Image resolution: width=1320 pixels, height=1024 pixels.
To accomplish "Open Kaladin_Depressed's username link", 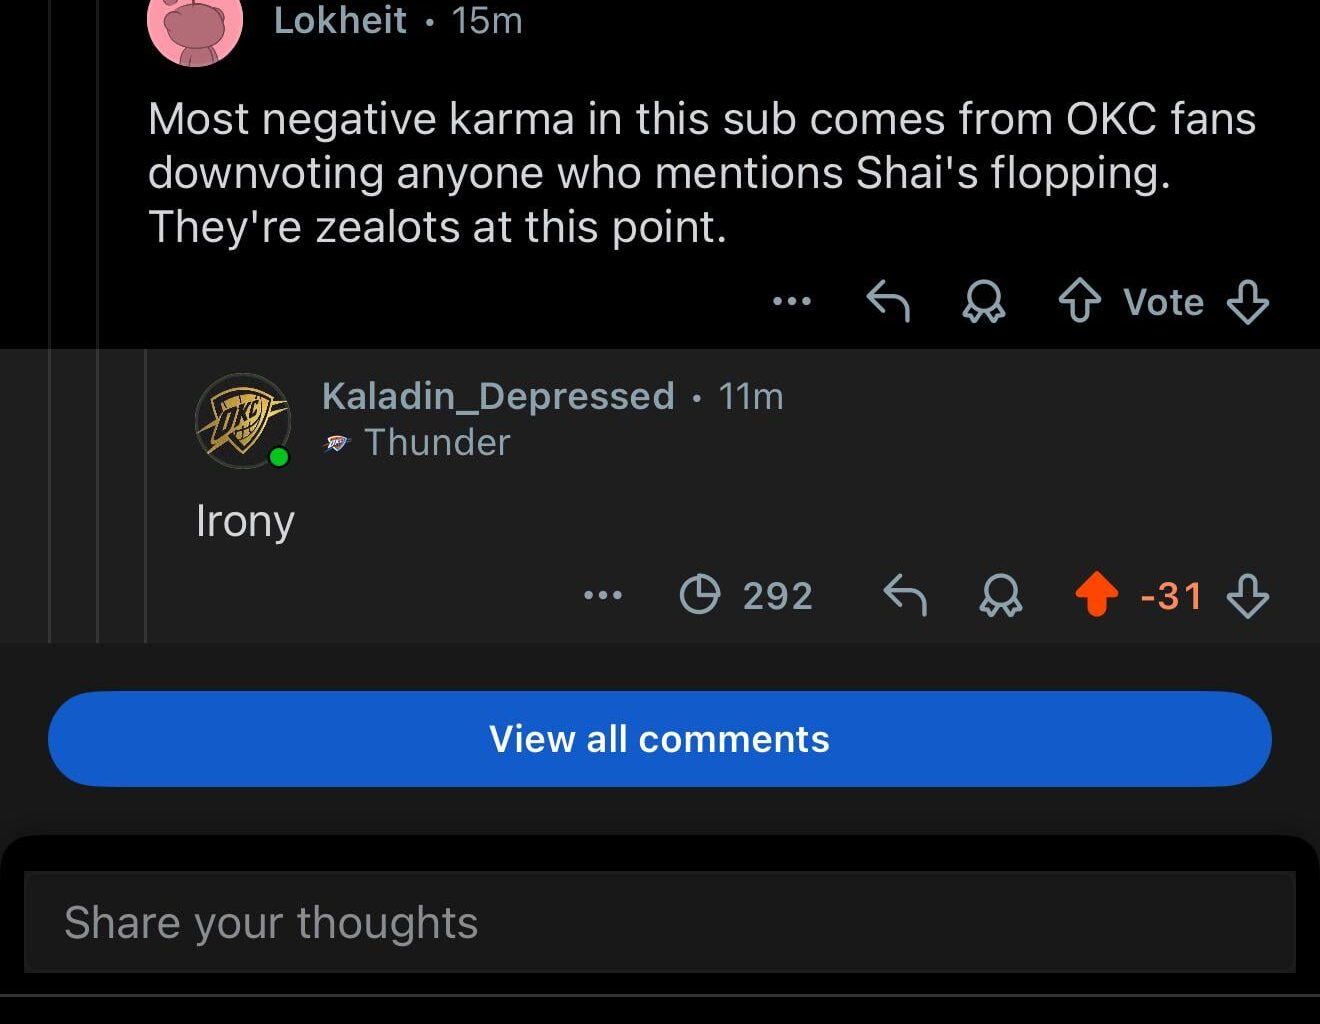I will (x=497, y=395).
